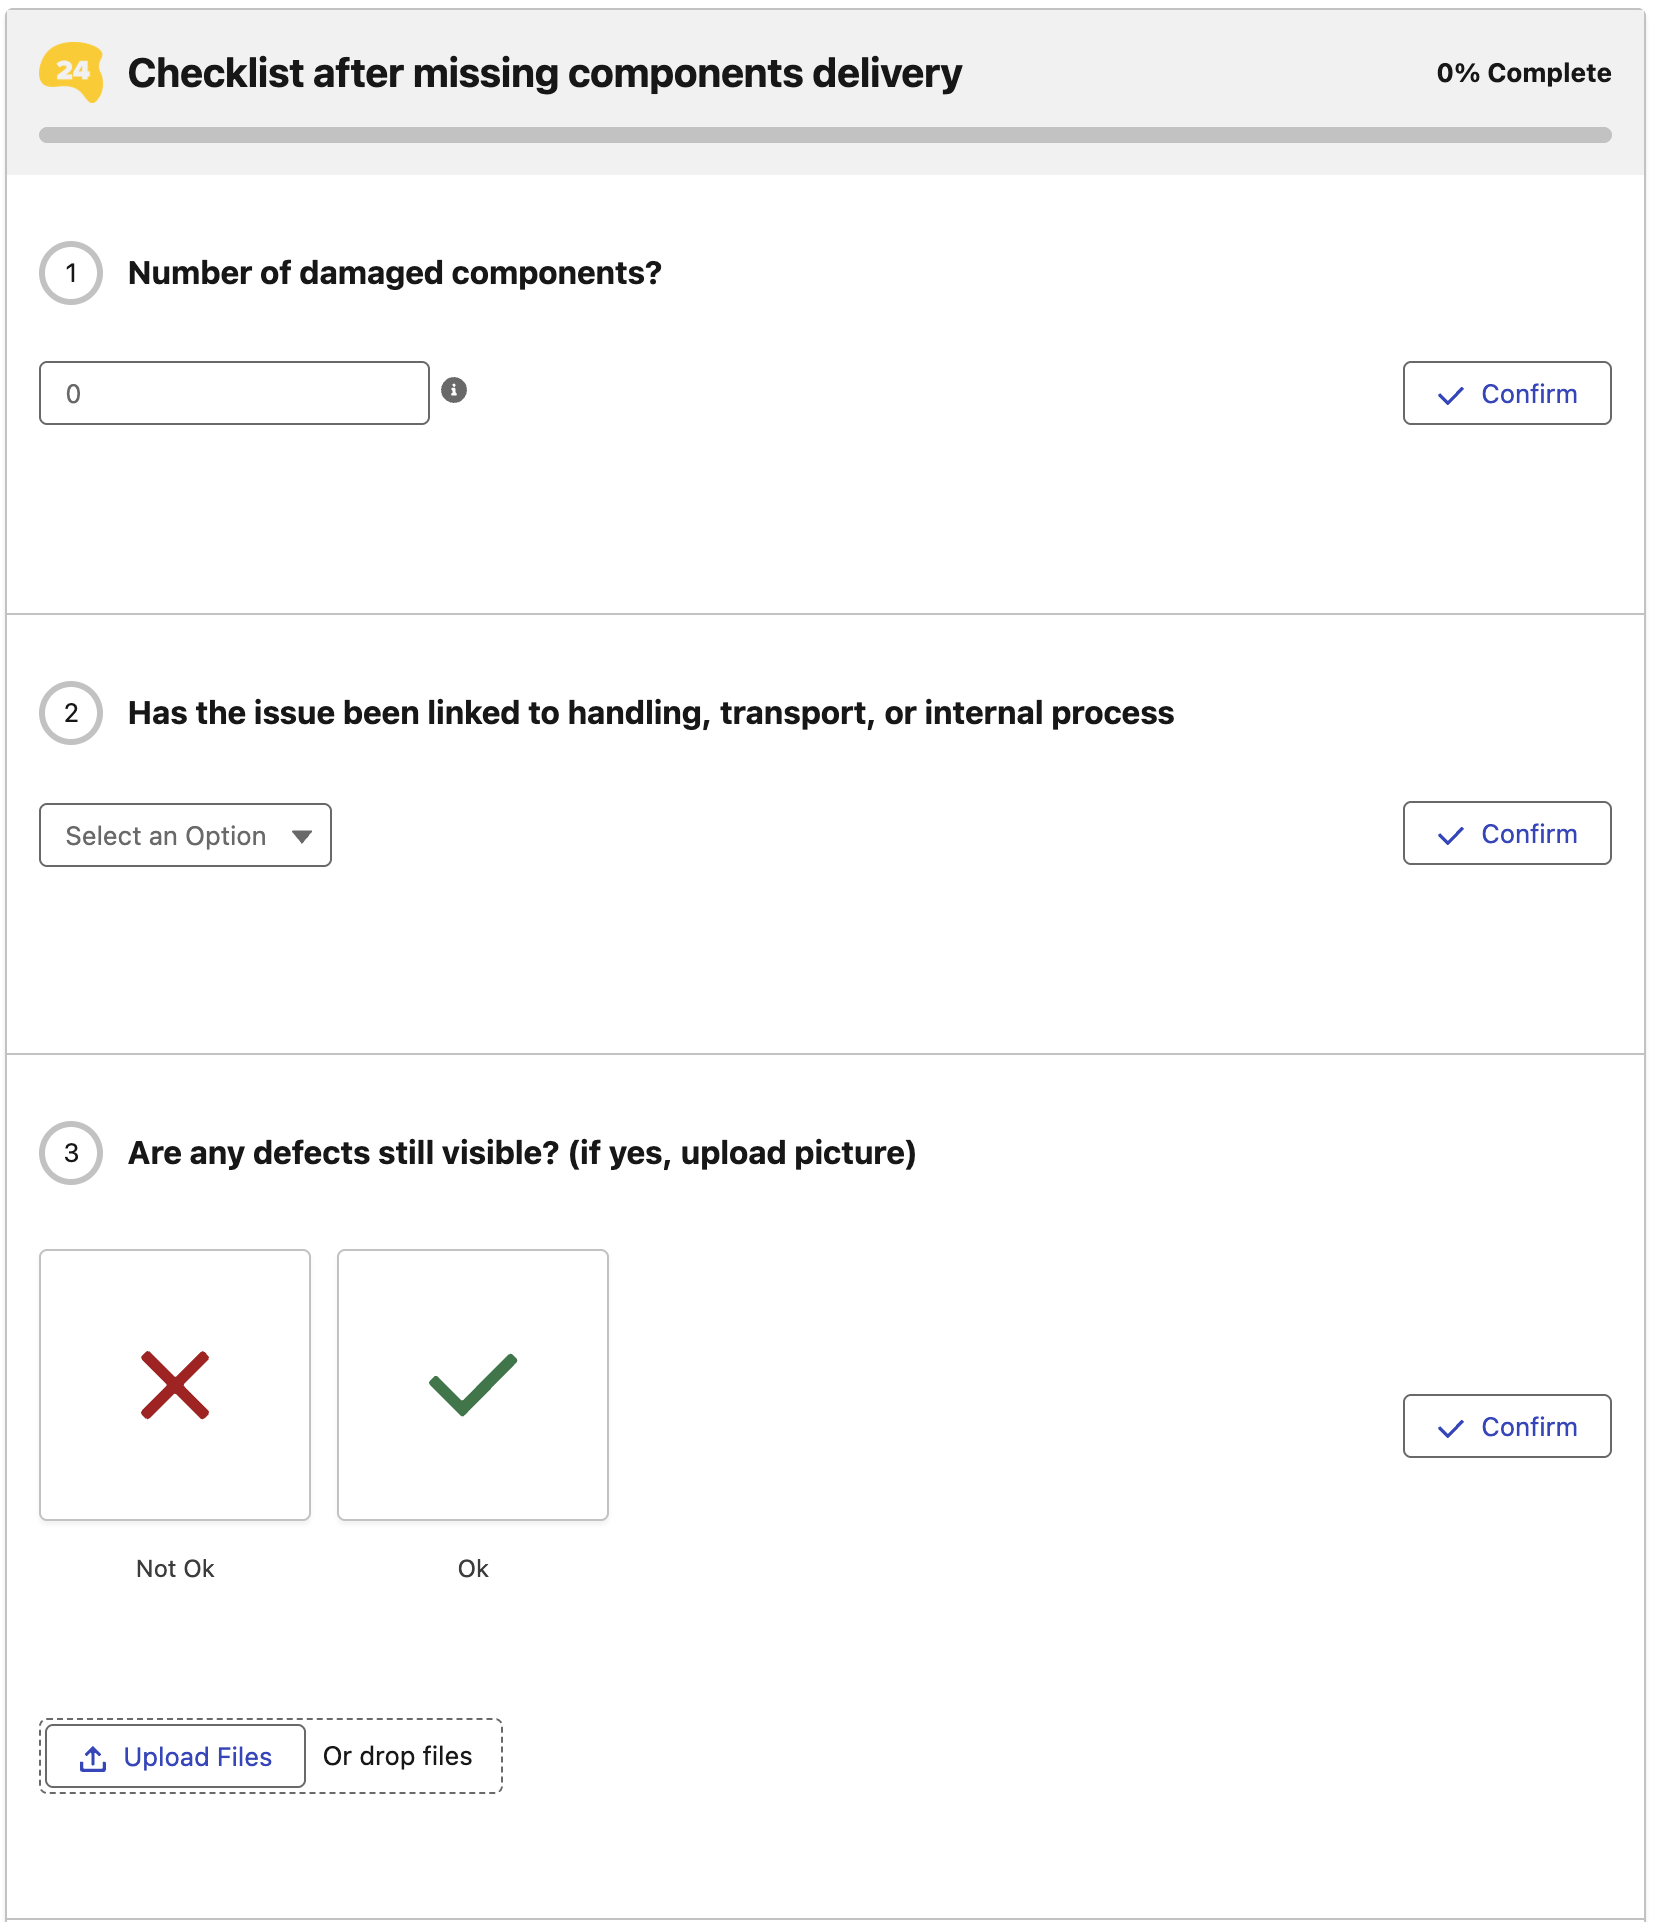Click the Or drop files area
Screen dimensions: 1658x1922
point(398,1756)
